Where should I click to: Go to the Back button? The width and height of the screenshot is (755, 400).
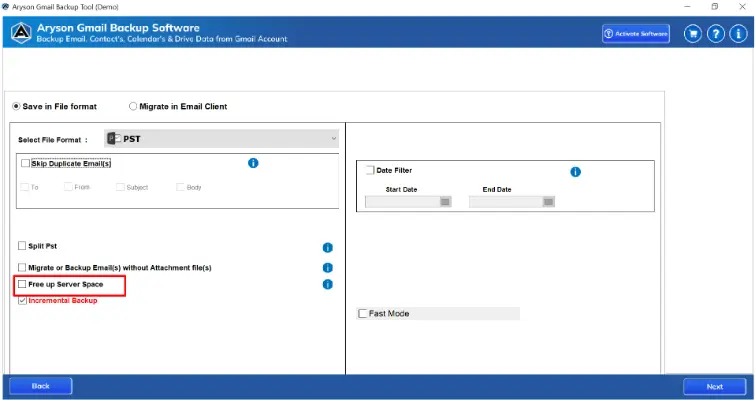tap(41, 386)
